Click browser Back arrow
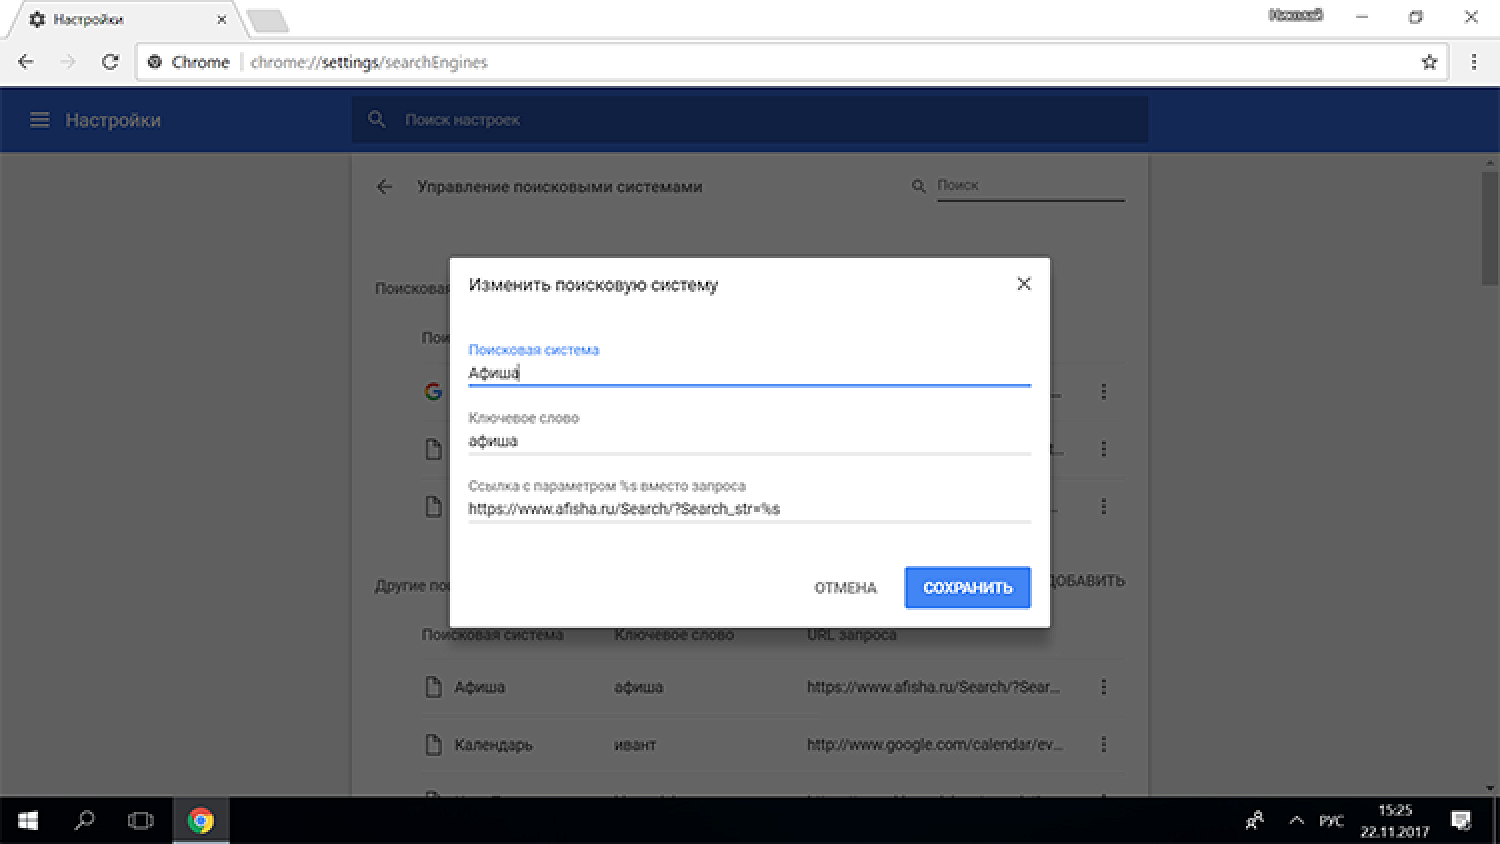Screen dimensions: 1500x844 click(x=26, y=62)
